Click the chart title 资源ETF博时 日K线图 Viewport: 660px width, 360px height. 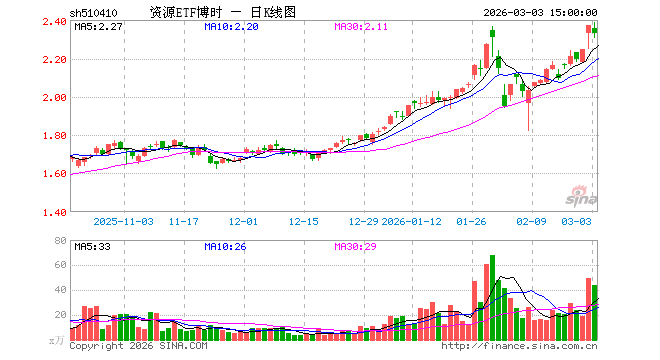pos(223,13)
